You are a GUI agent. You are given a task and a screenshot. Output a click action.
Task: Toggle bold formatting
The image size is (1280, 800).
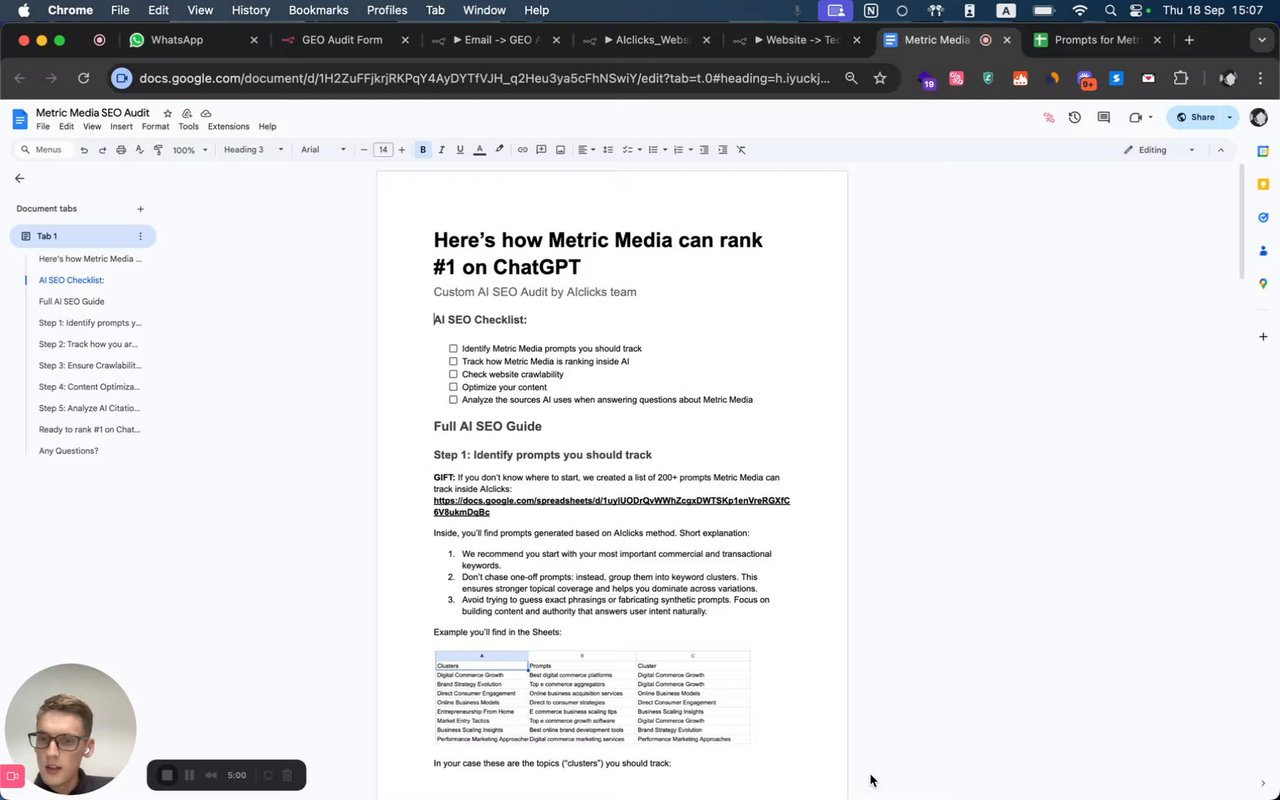tap(423, 150)
